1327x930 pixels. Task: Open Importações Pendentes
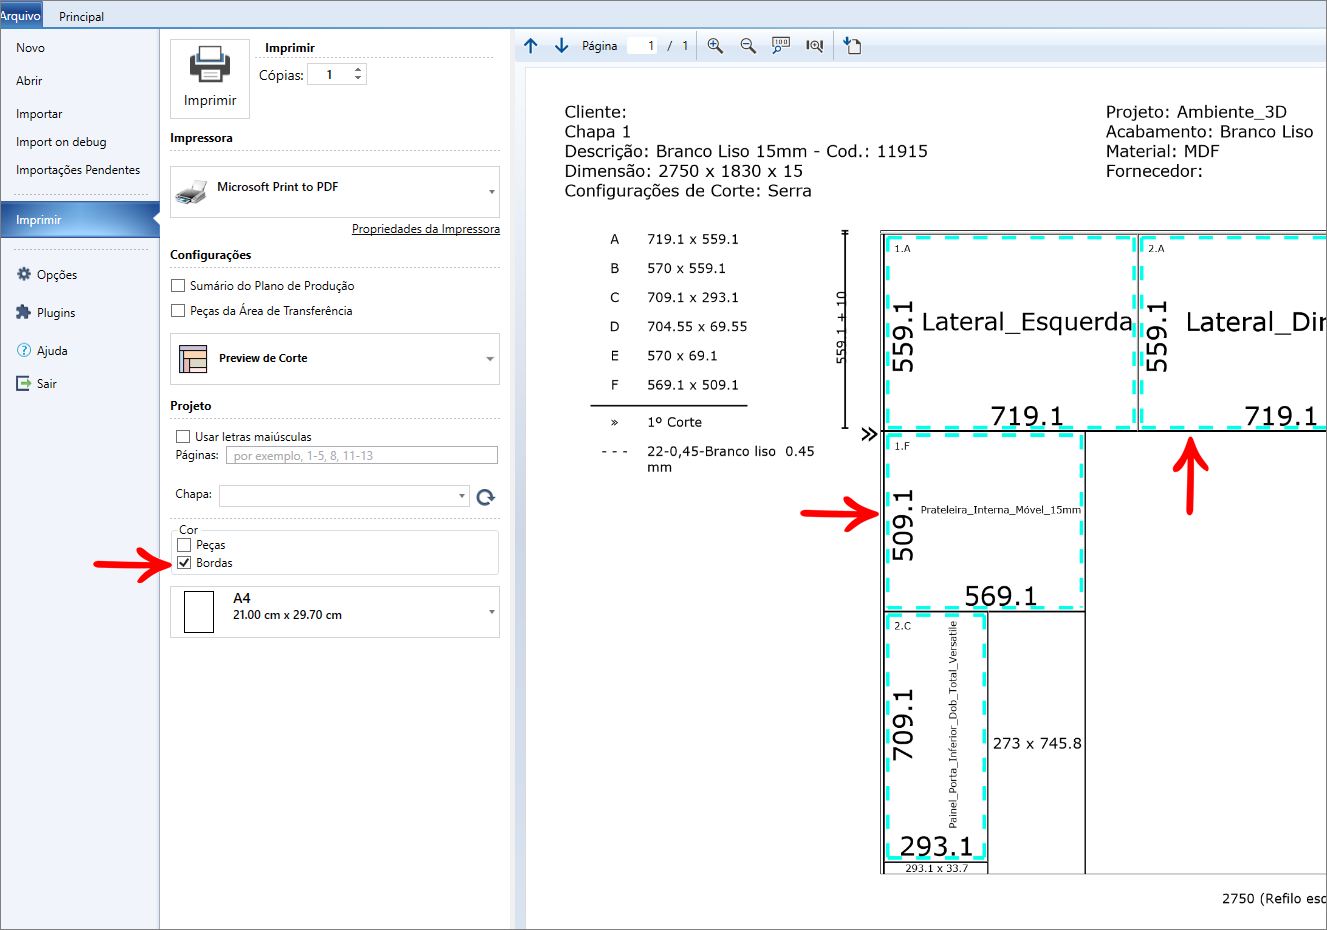tap(78, 170)
